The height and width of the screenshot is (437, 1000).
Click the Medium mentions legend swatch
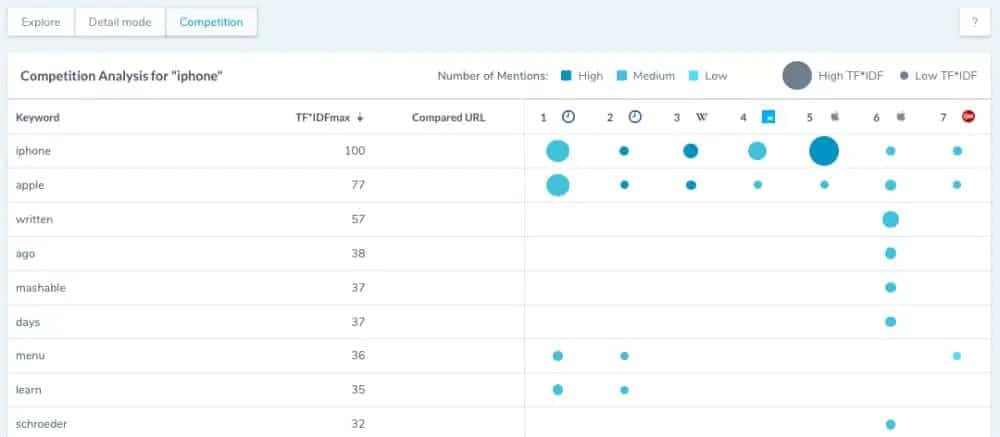coord(623,76)
